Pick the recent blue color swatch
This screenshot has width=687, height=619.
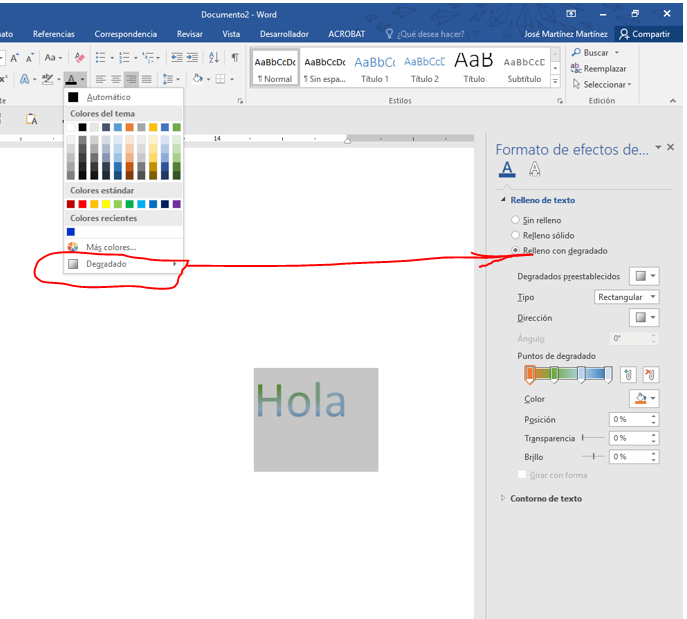pyautogui.click(x=71, y=232)
